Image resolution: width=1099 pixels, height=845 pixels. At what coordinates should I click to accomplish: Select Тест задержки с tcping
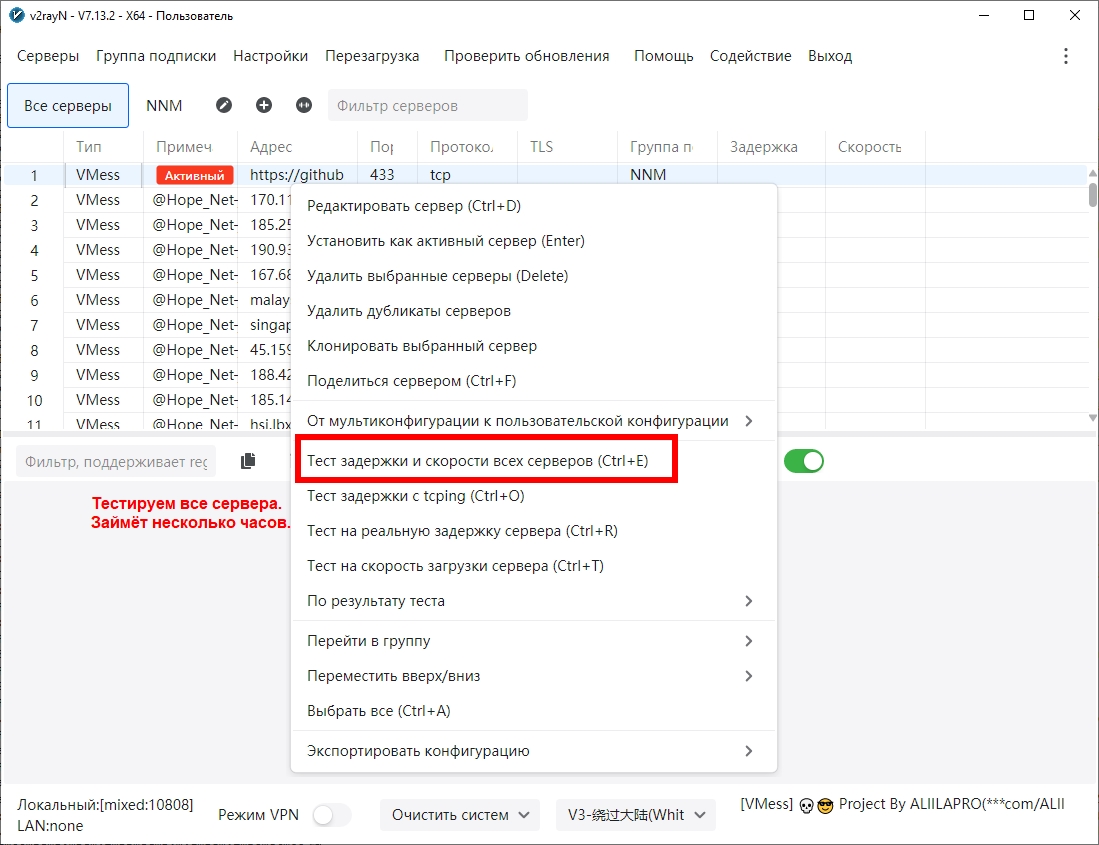533,496
